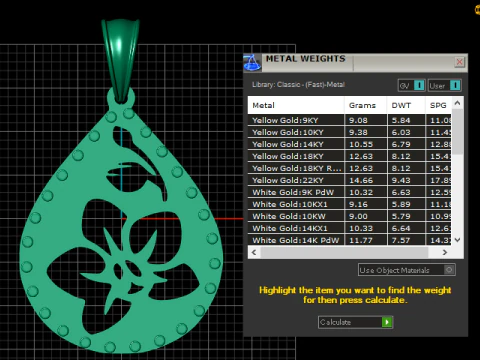Sort by the Grams column header

(366, 105)
